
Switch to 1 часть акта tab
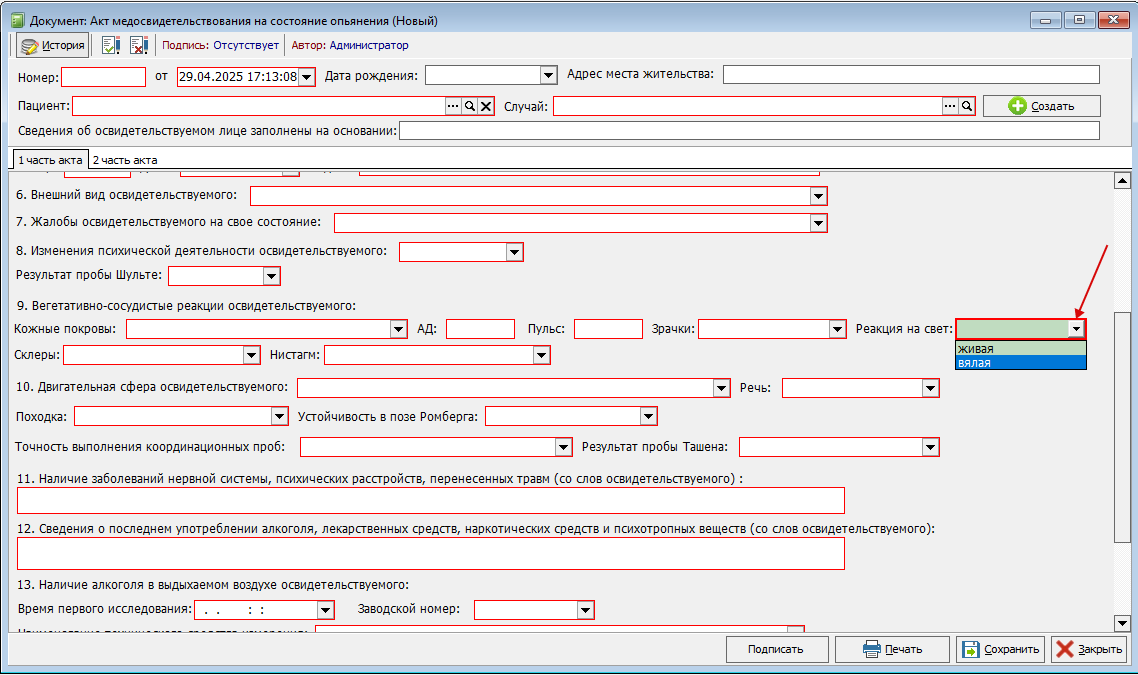(x=50, y=160)
